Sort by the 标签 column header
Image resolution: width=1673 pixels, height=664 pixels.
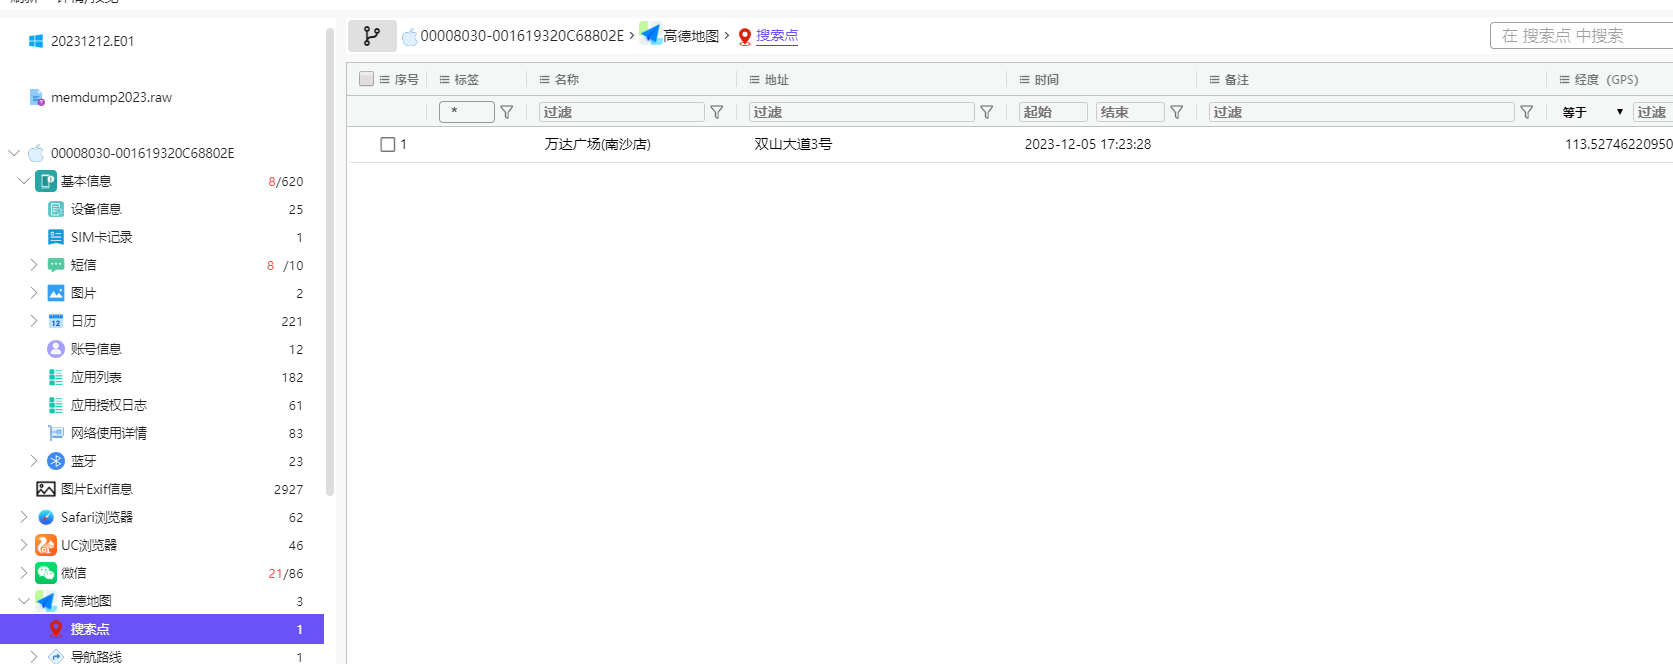point(467,80)
